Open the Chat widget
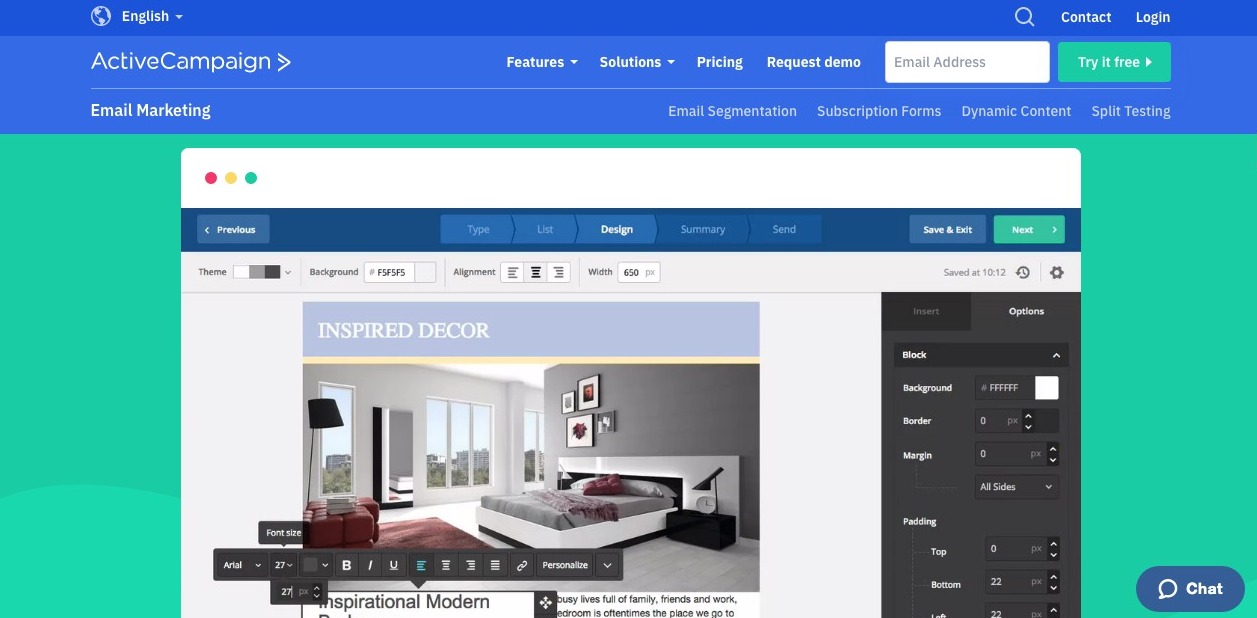Screen dimensions: 1257x618 pyautogui.click(x=1190, y=589)
